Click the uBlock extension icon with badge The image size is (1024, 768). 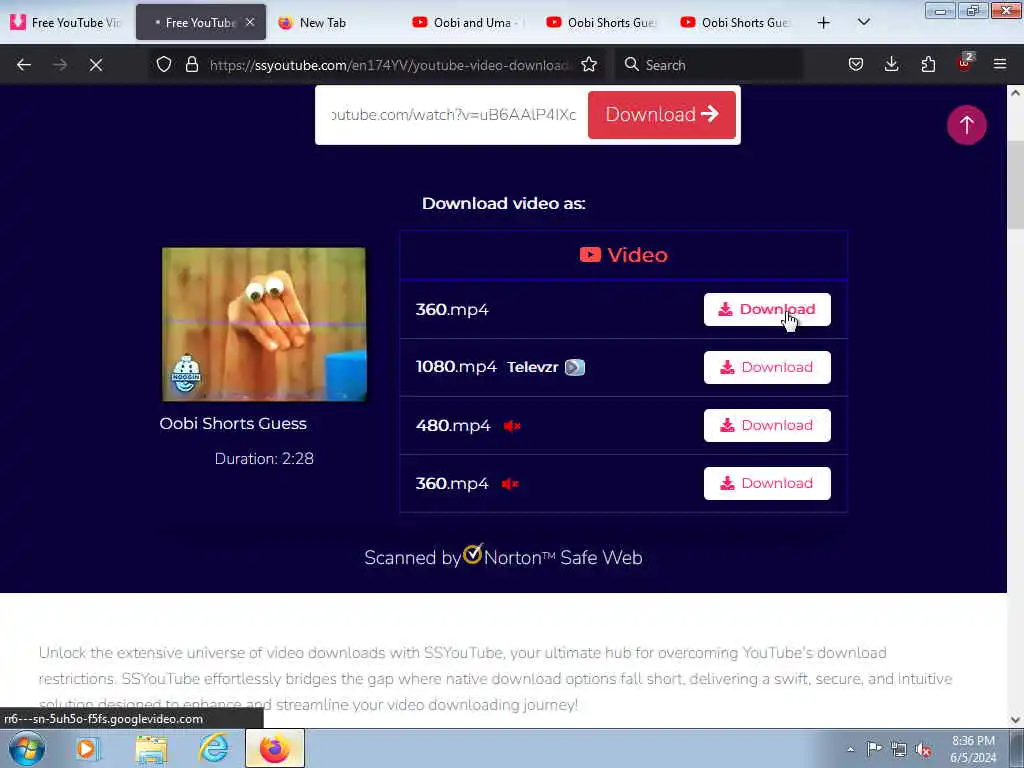pyautogui.click(x=965, y=63)
